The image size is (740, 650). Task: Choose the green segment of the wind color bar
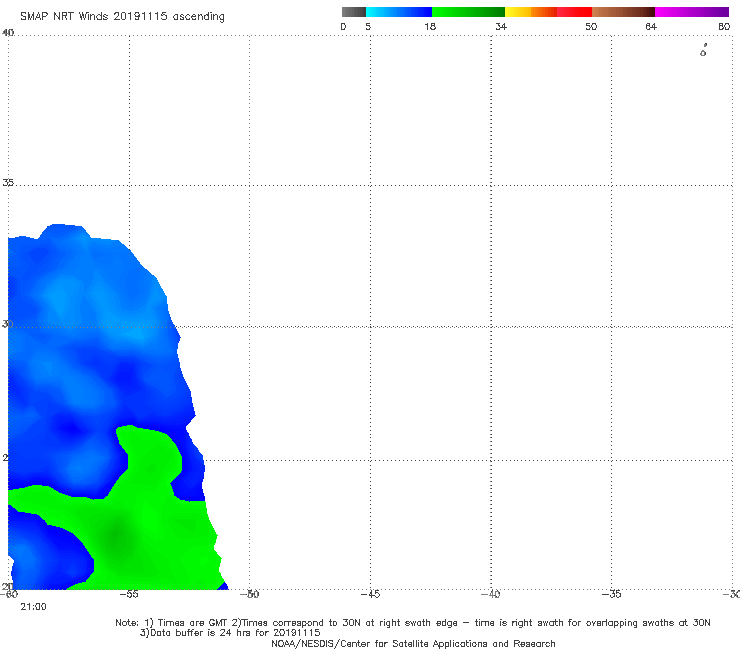point(468,12)
